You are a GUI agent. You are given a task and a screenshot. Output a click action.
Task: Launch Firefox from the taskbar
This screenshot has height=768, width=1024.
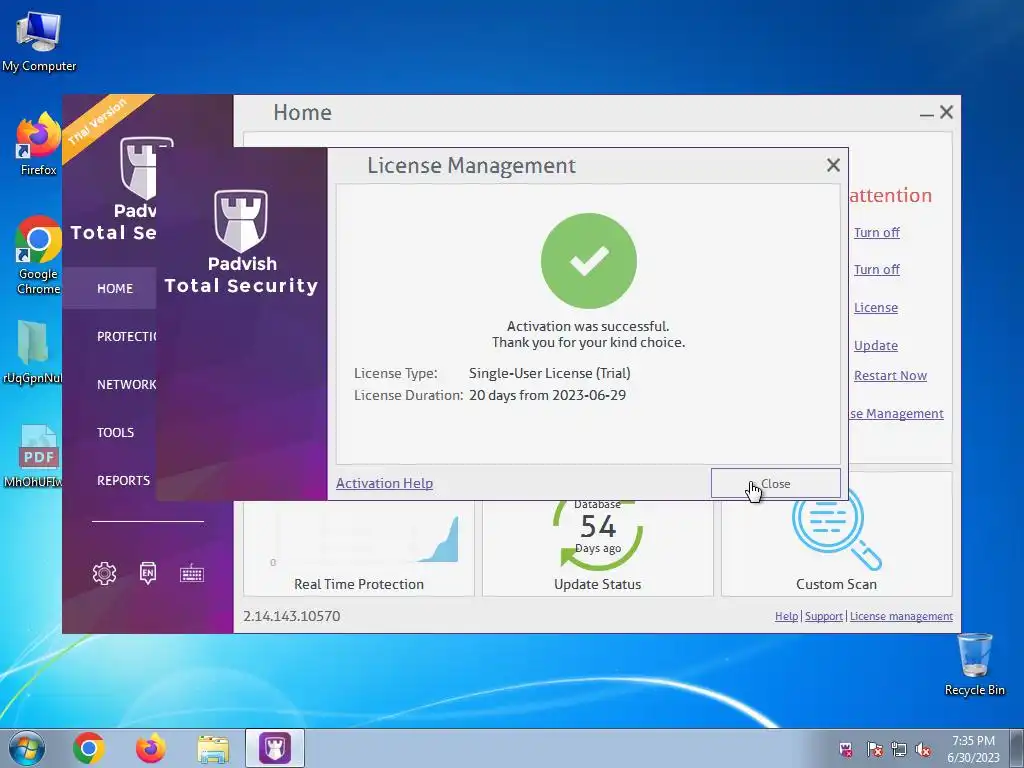tap(150, 748)
